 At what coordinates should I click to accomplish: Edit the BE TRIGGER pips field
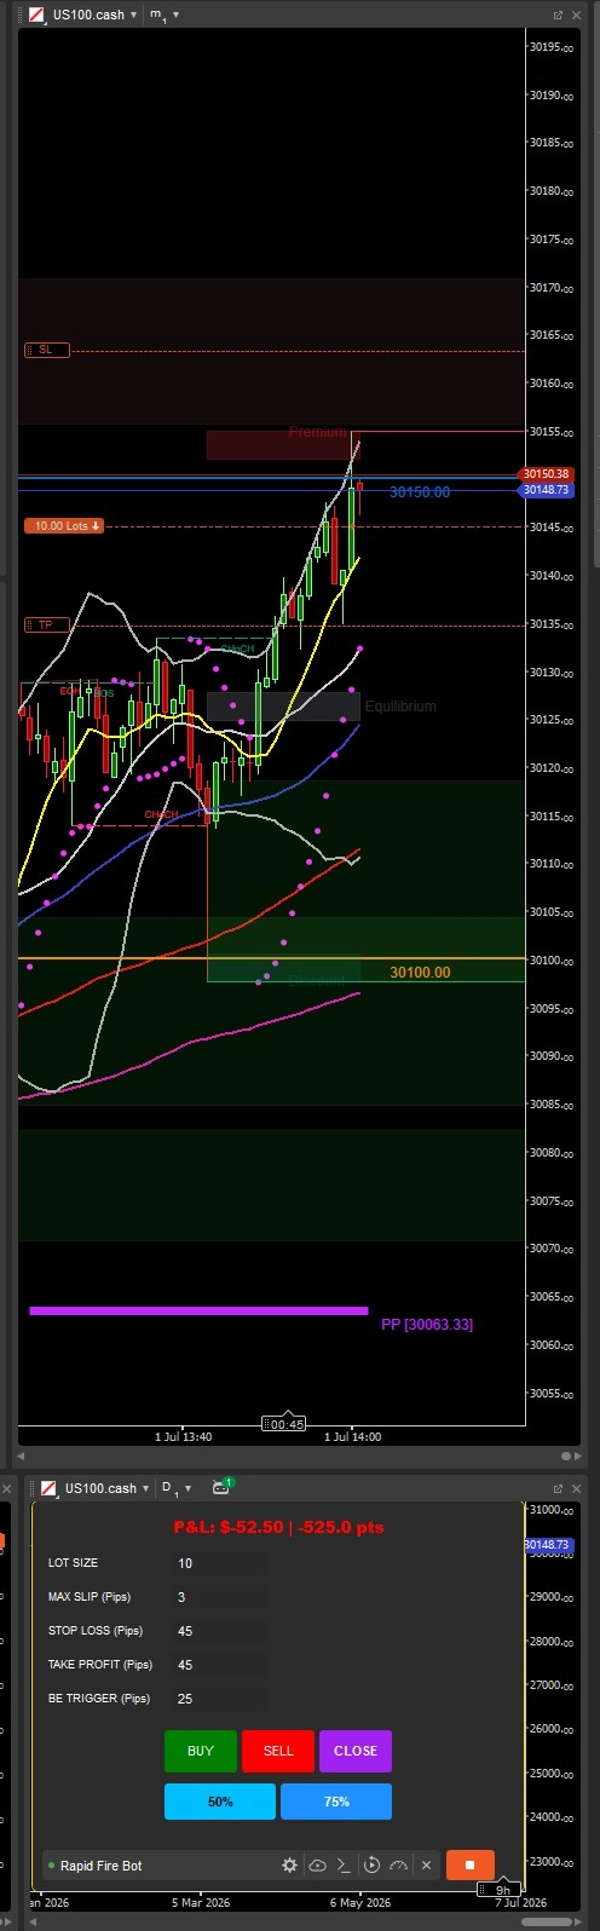(x=220, y=1699)
